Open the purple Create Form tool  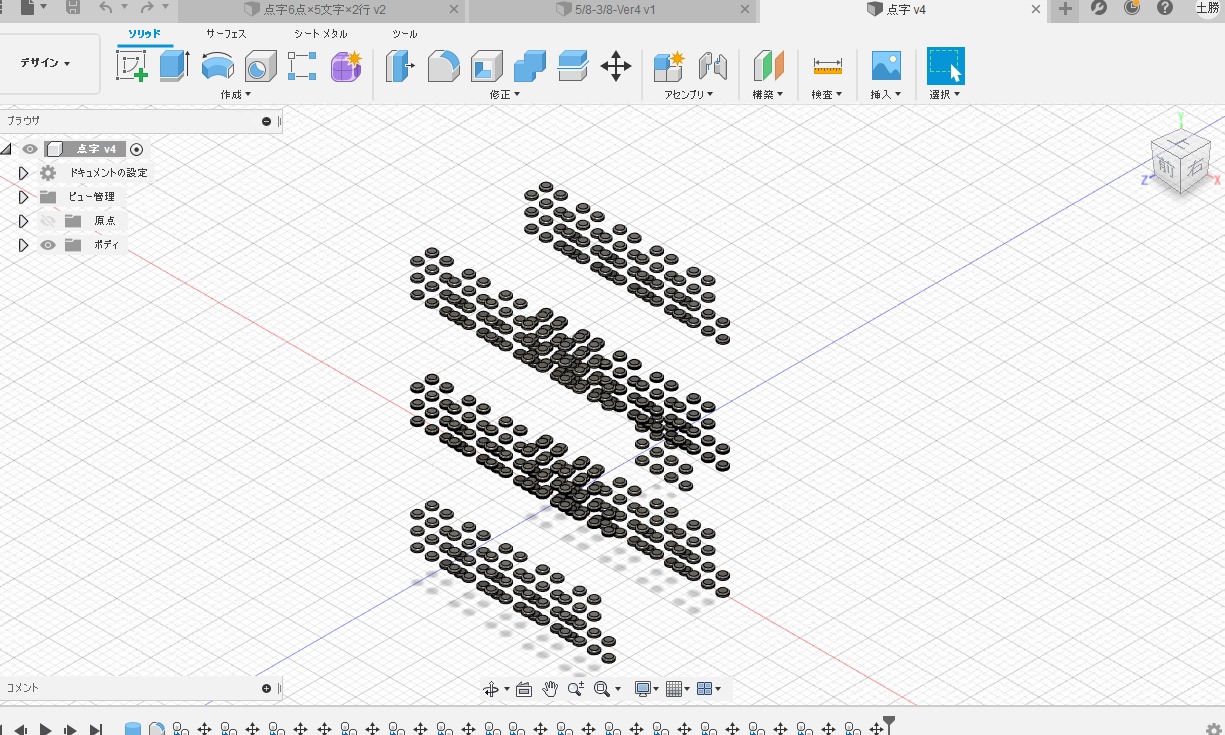[346, 67]
